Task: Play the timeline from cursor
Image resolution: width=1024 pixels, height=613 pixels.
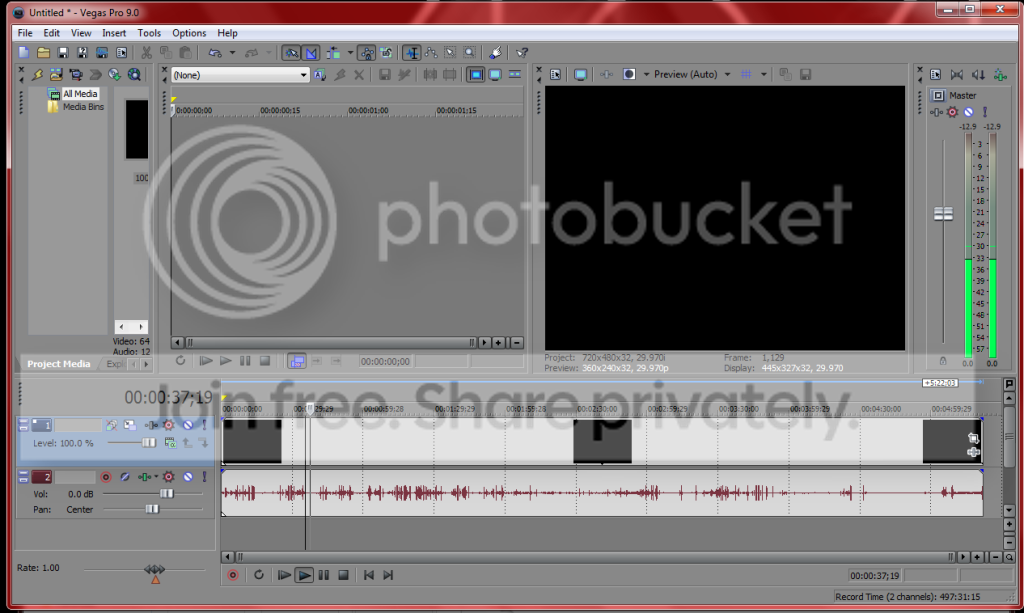Action: [x=304, y=575]
